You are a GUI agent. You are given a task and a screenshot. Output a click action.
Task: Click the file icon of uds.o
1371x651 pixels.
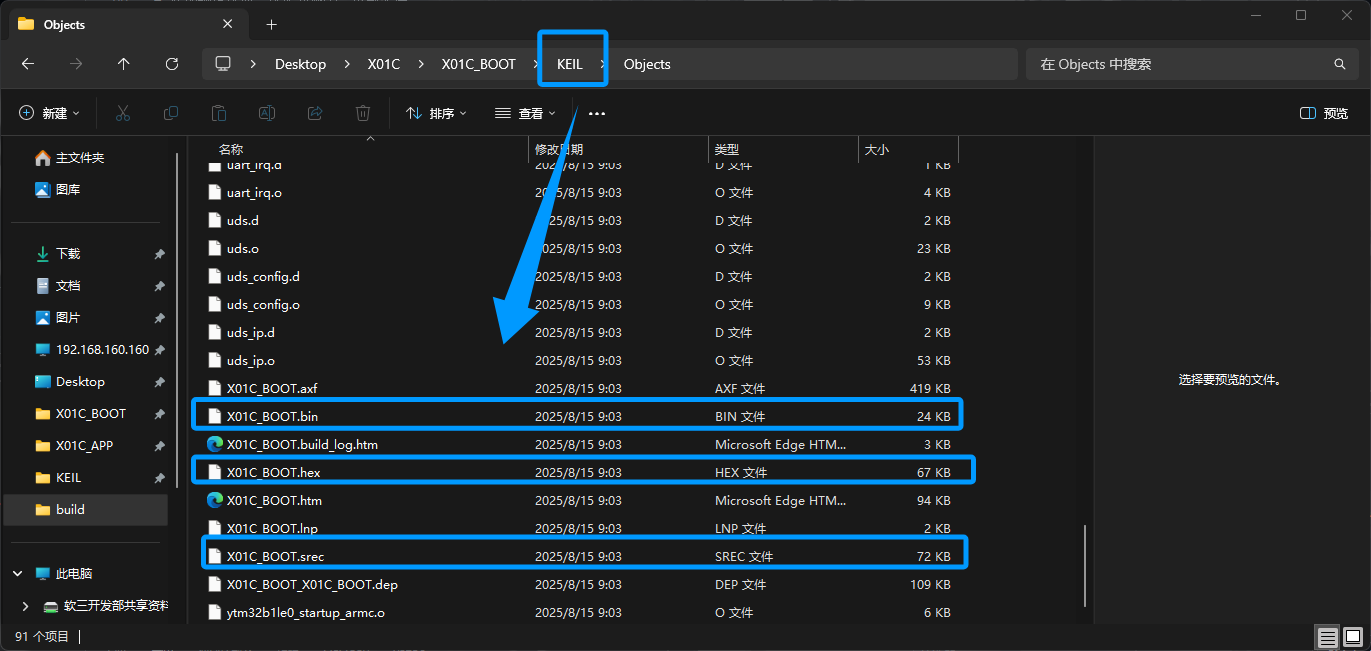[x=214, y=248]
